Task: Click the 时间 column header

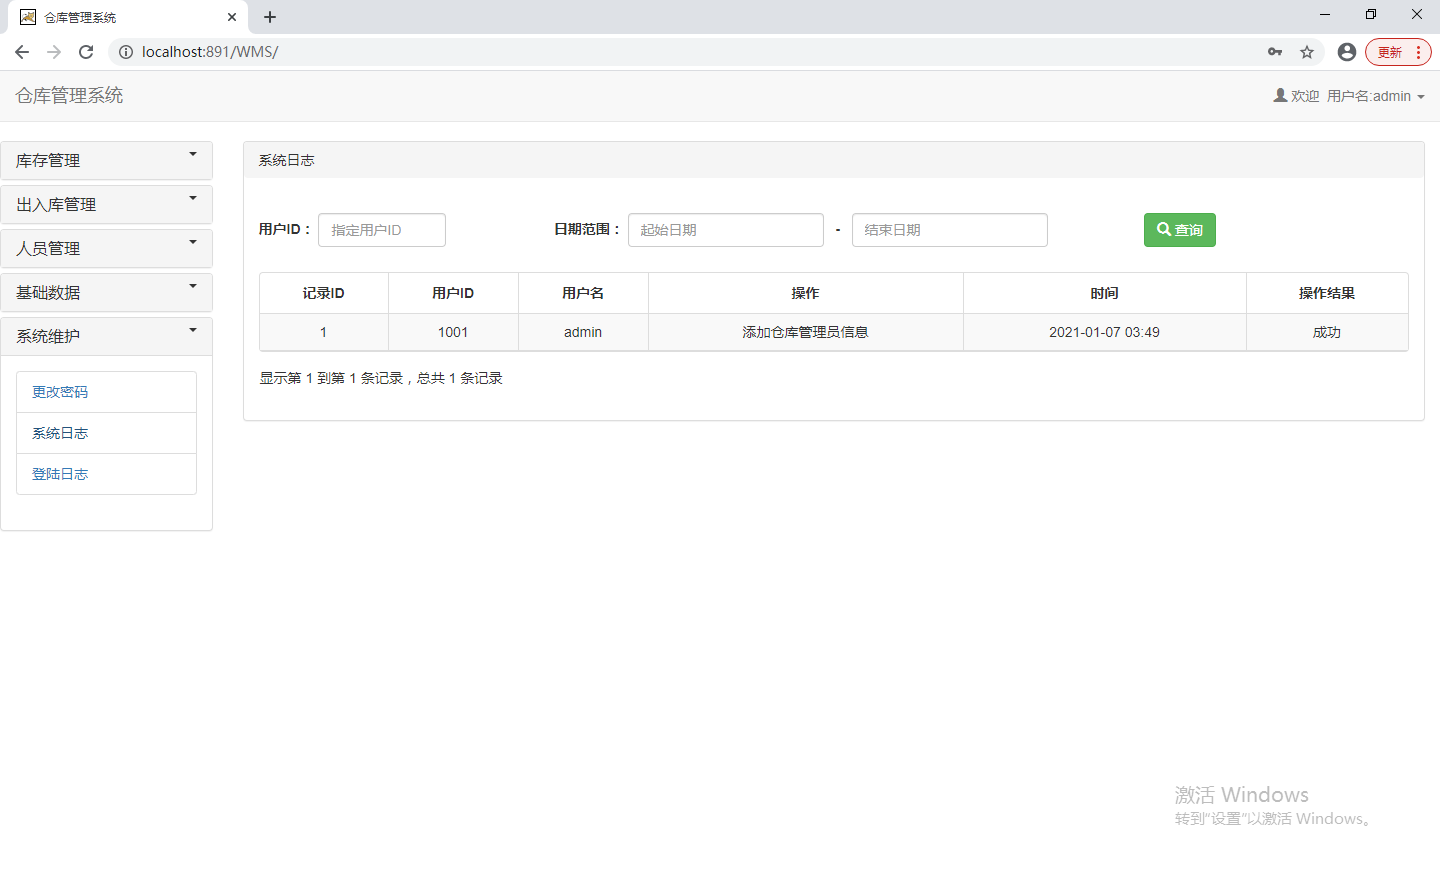Action: (1105, 293)
